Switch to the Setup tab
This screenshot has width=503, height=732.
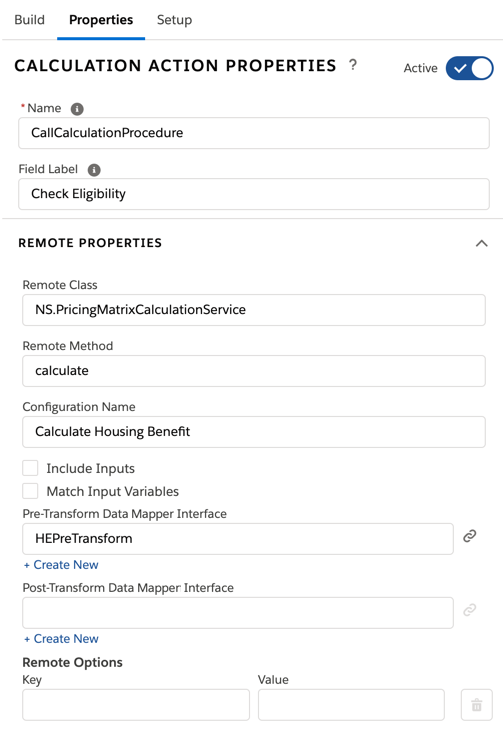[x=174, y=20]
